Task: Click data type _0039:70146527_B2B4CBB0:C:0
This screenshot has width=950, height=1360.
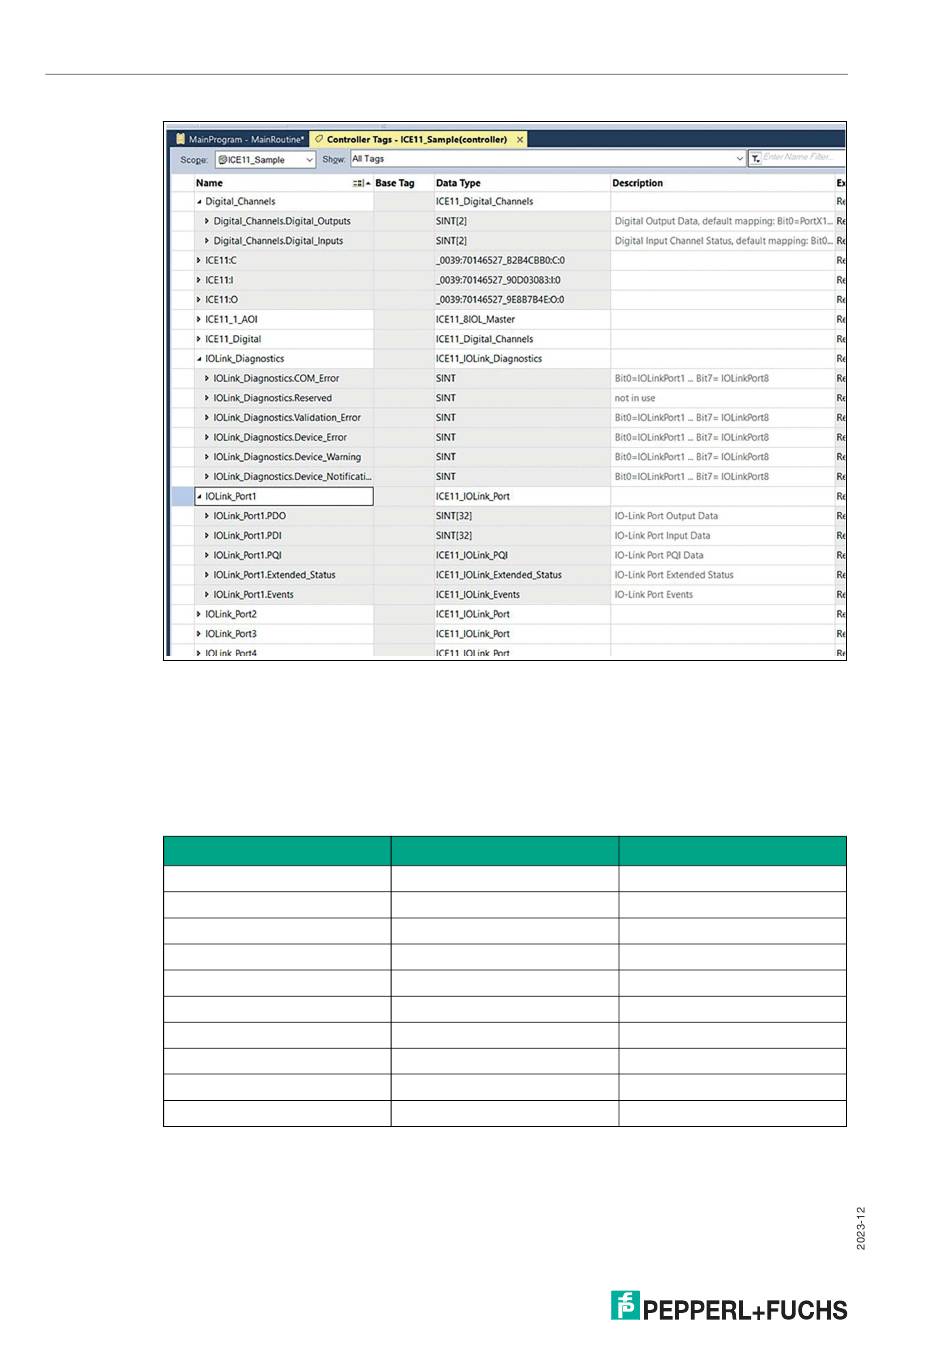Action: click(x=522, y=261)
